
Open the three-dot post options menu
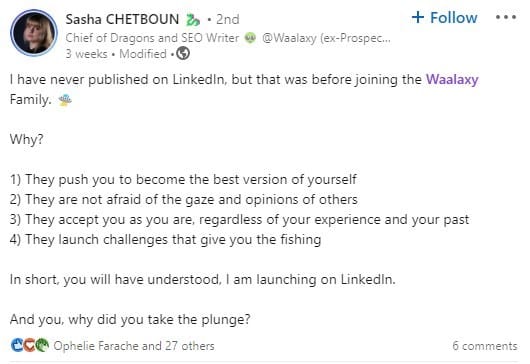pyautogui.click(x=506, y=17)
